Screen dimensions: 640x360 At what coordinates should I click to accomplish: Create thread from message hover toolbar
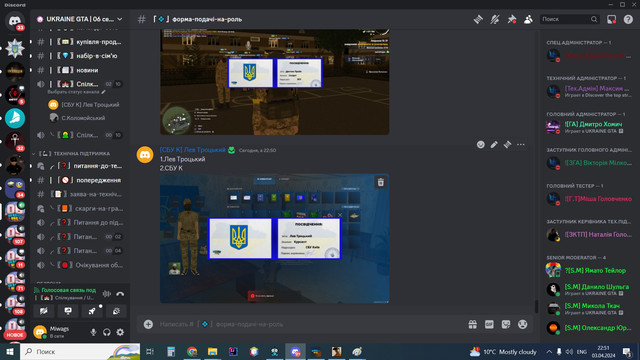click(507, 144)
